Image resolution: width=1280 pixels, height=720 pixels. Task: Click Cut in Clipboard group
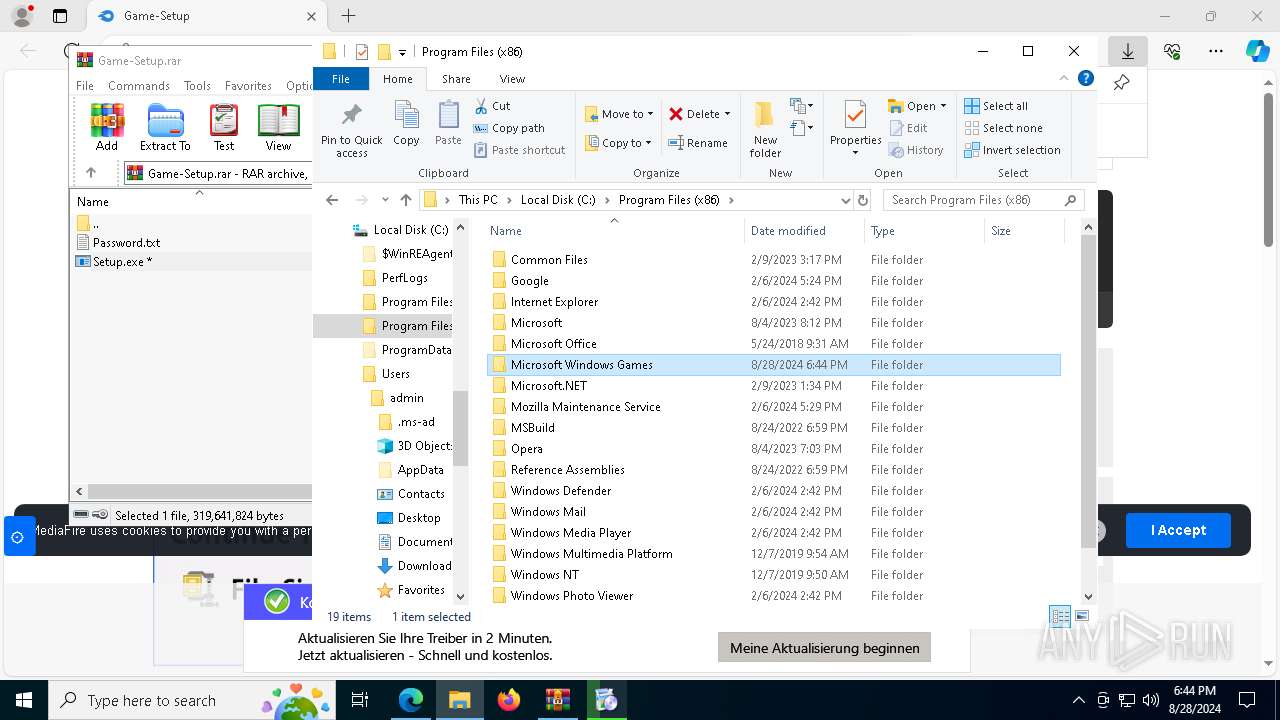click(492, 106)
